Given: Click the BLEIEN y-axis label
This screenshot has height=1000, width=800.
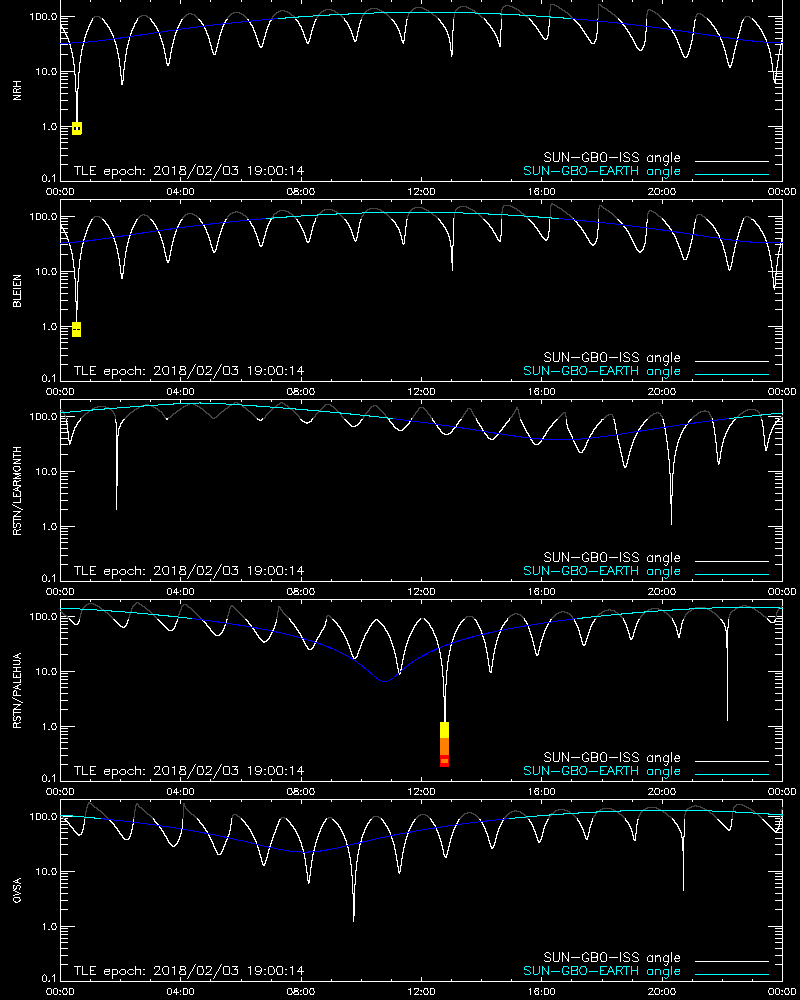Looking at the screenshot, I should [17, 291].
